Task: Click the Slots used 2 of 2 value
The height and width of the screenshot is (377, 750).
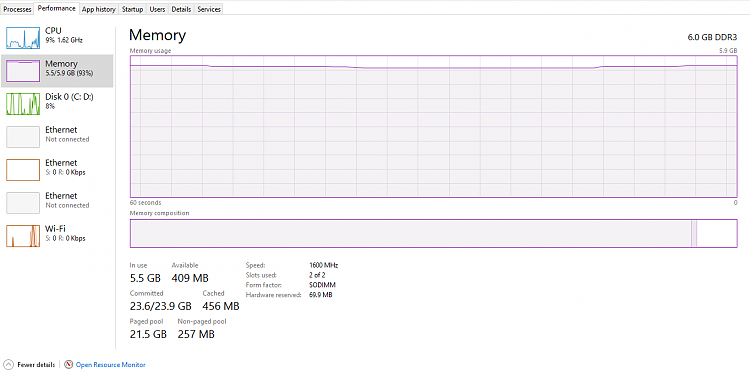Action: point(317,275)
